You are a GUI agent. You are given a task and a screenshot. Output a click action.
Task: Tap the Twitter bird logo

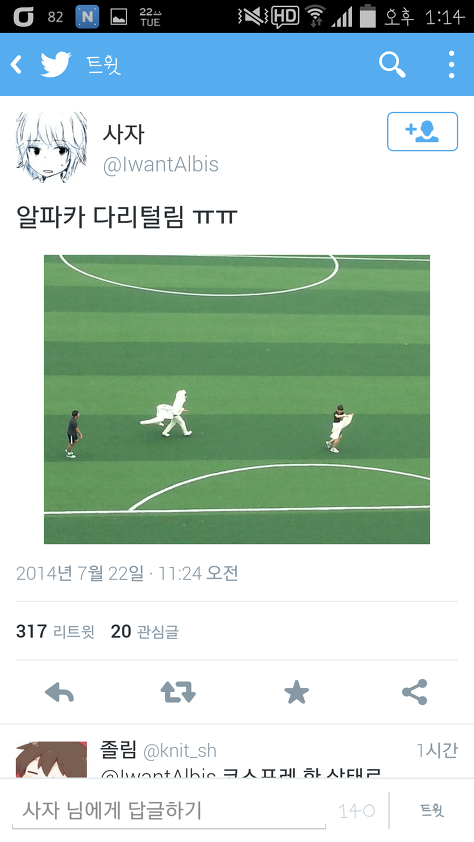(56, 64)
